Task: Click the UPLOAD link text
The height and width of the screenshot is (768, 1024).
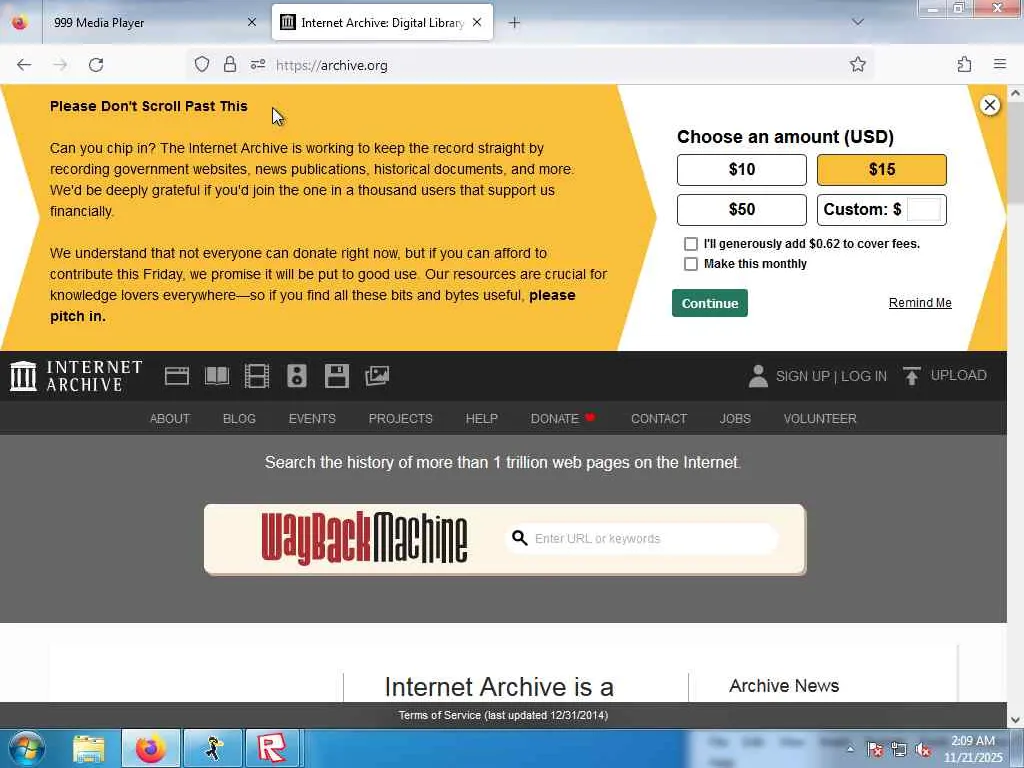Action: pyautogui.click(x=959, y=376)
